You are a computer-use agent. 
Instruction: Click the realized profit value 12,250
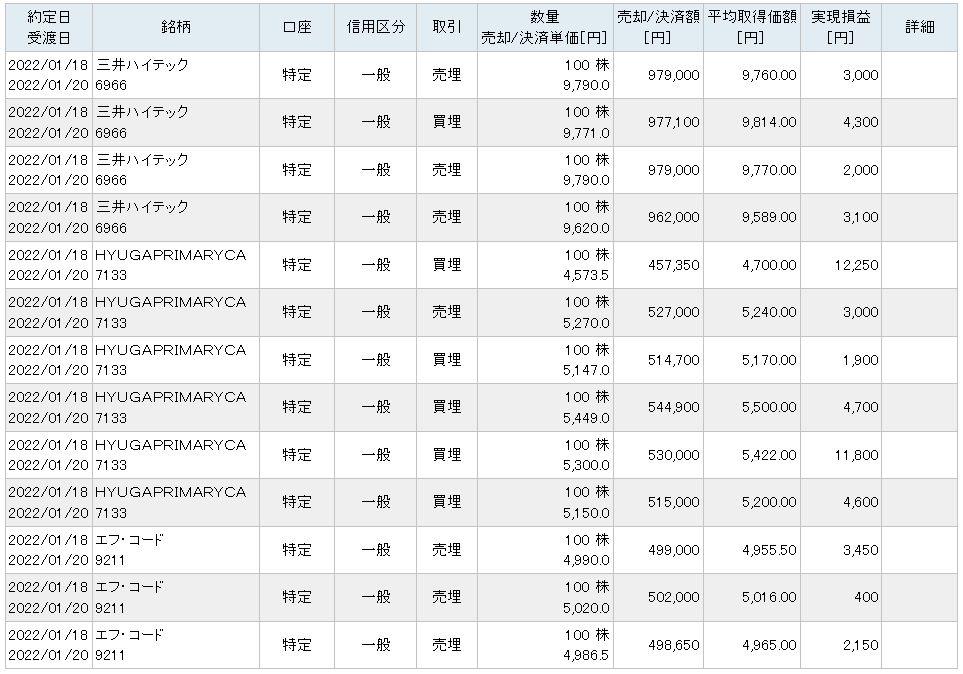[x=857, y=265]
